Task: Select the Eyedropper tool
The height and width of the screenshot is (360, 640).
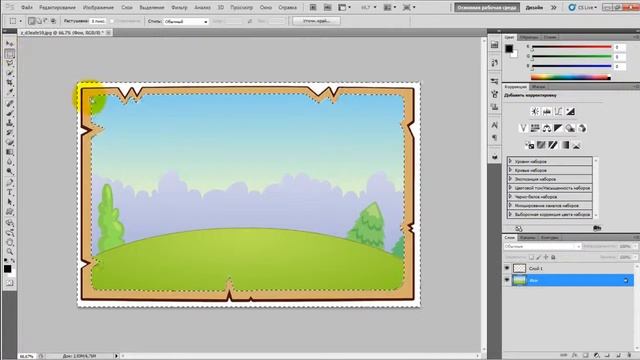Action: pyautogui.click(x=10, y=93)
